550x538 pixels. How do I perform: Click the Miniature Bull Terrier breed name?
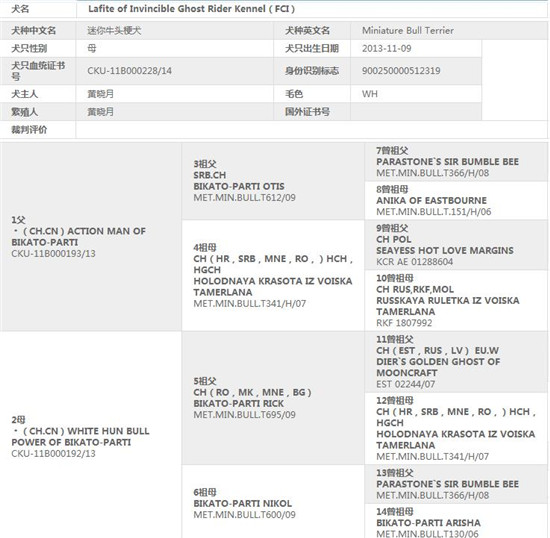[x=408, y=31]
